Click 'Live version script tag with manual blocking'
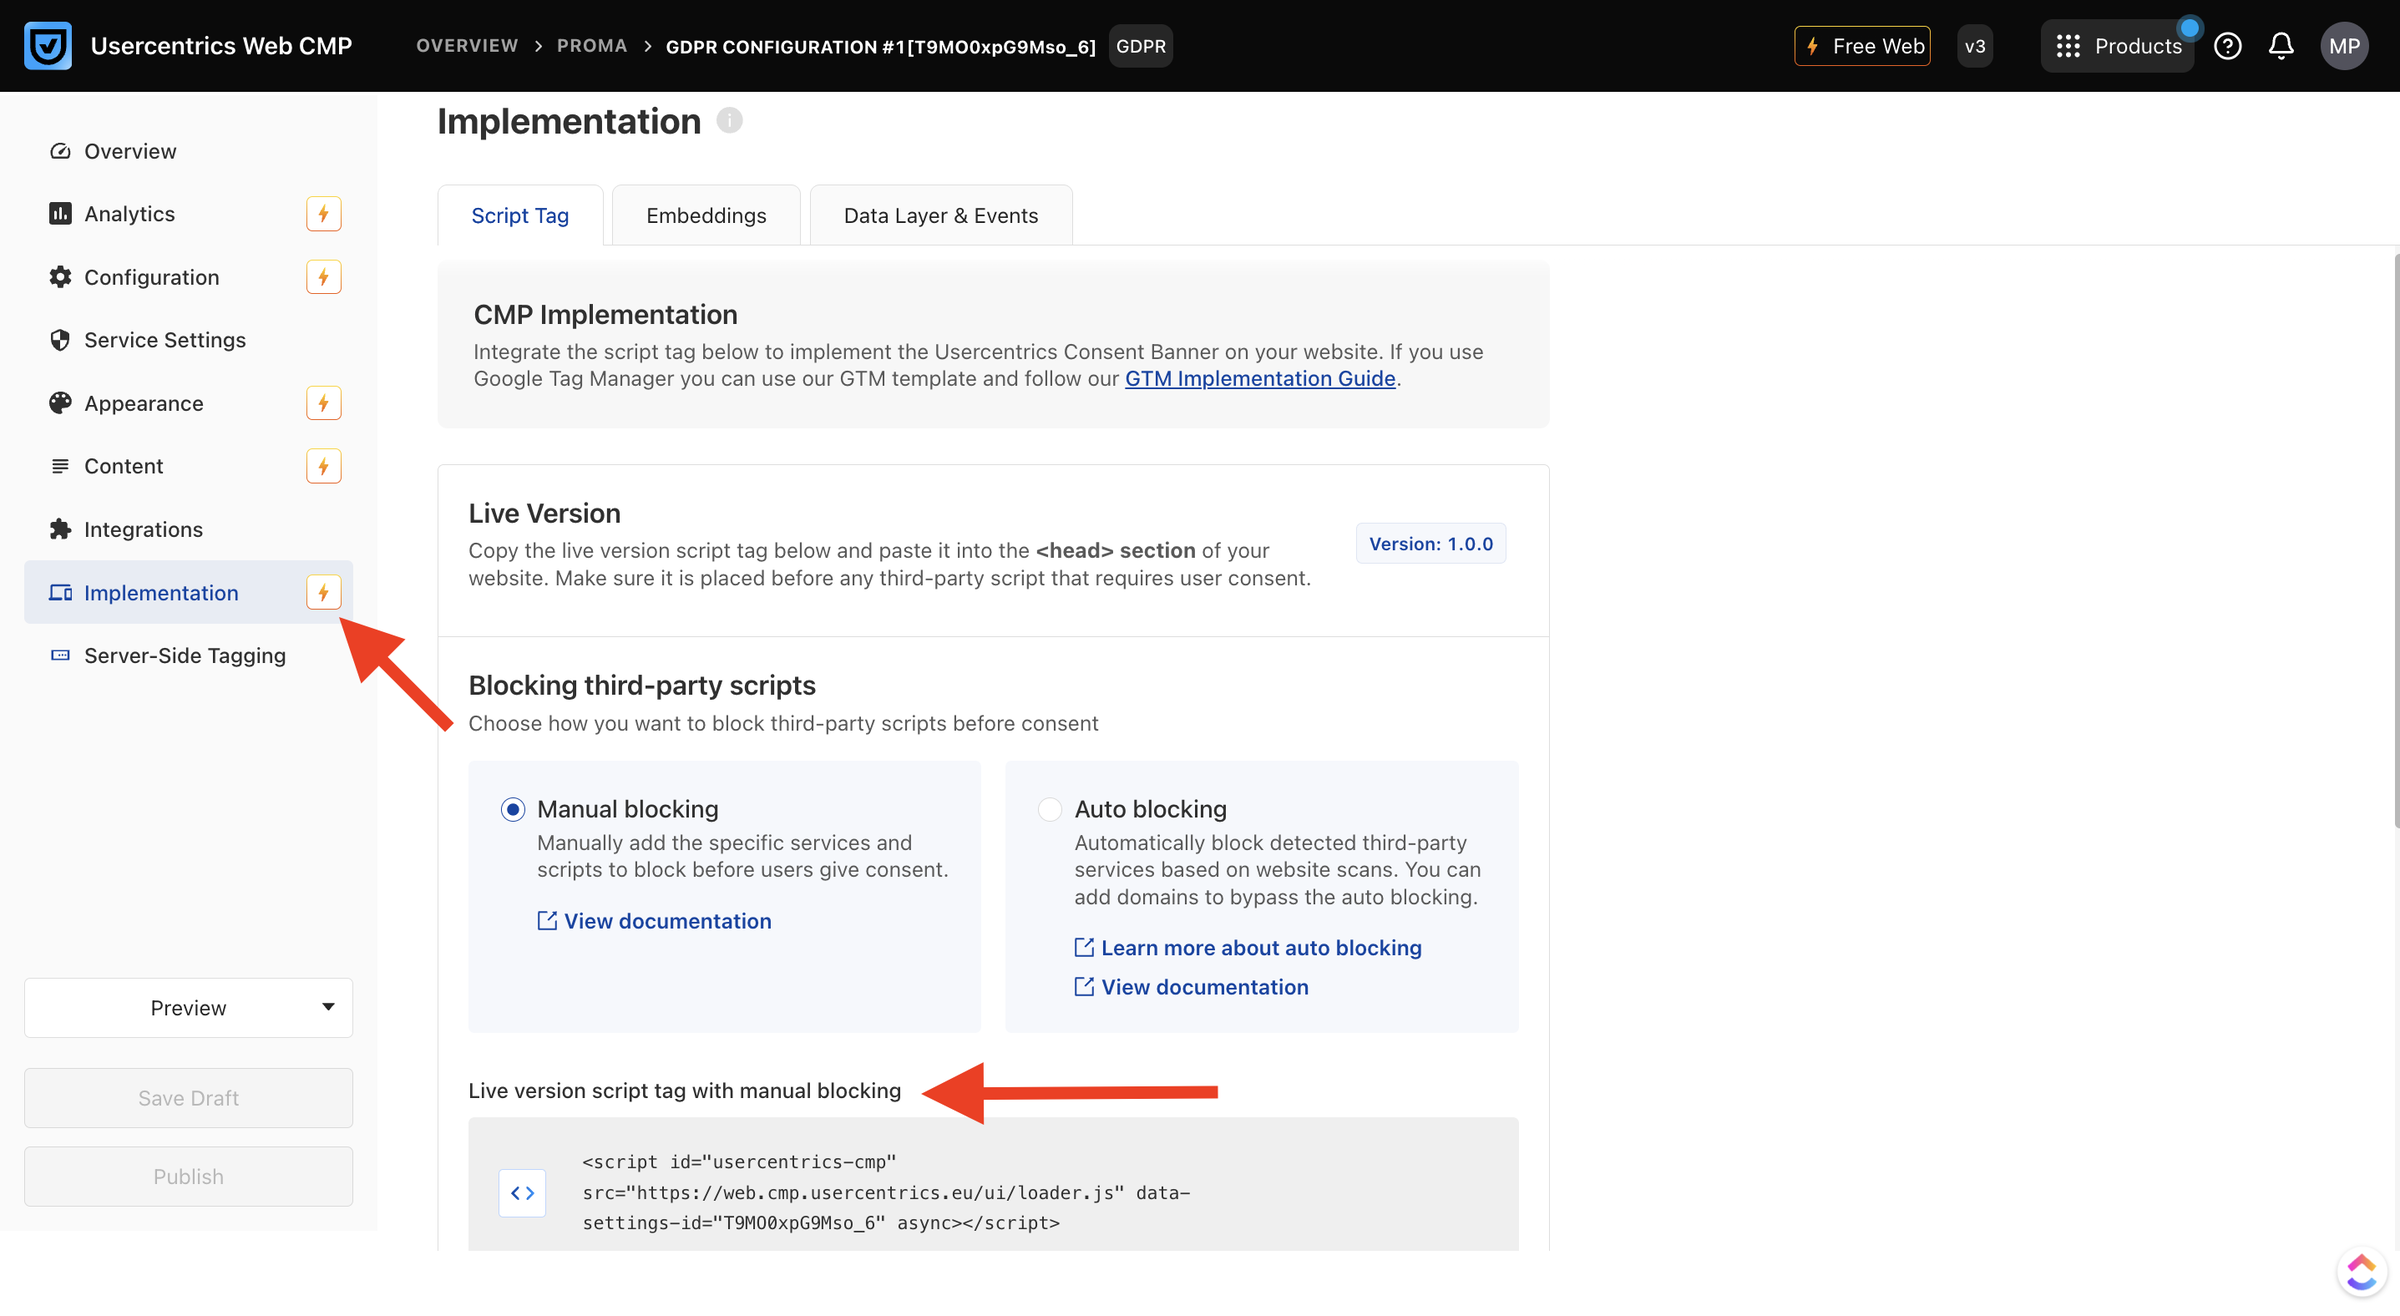Screen dimensions: 2400x1316 pos(684,1091)
